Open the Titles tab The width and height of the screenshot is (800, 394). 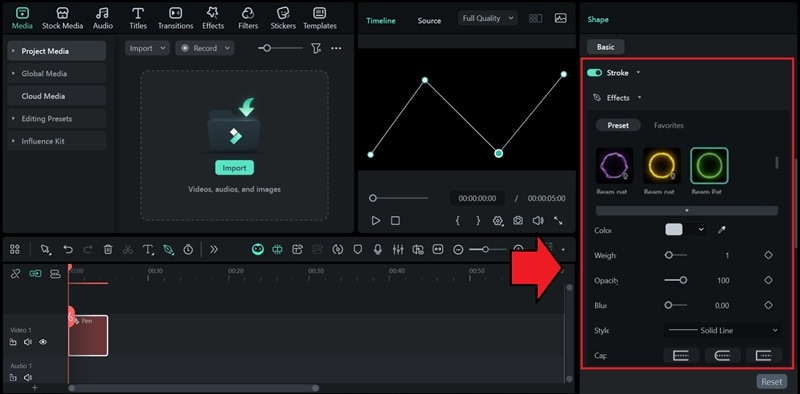click(138, 18)
